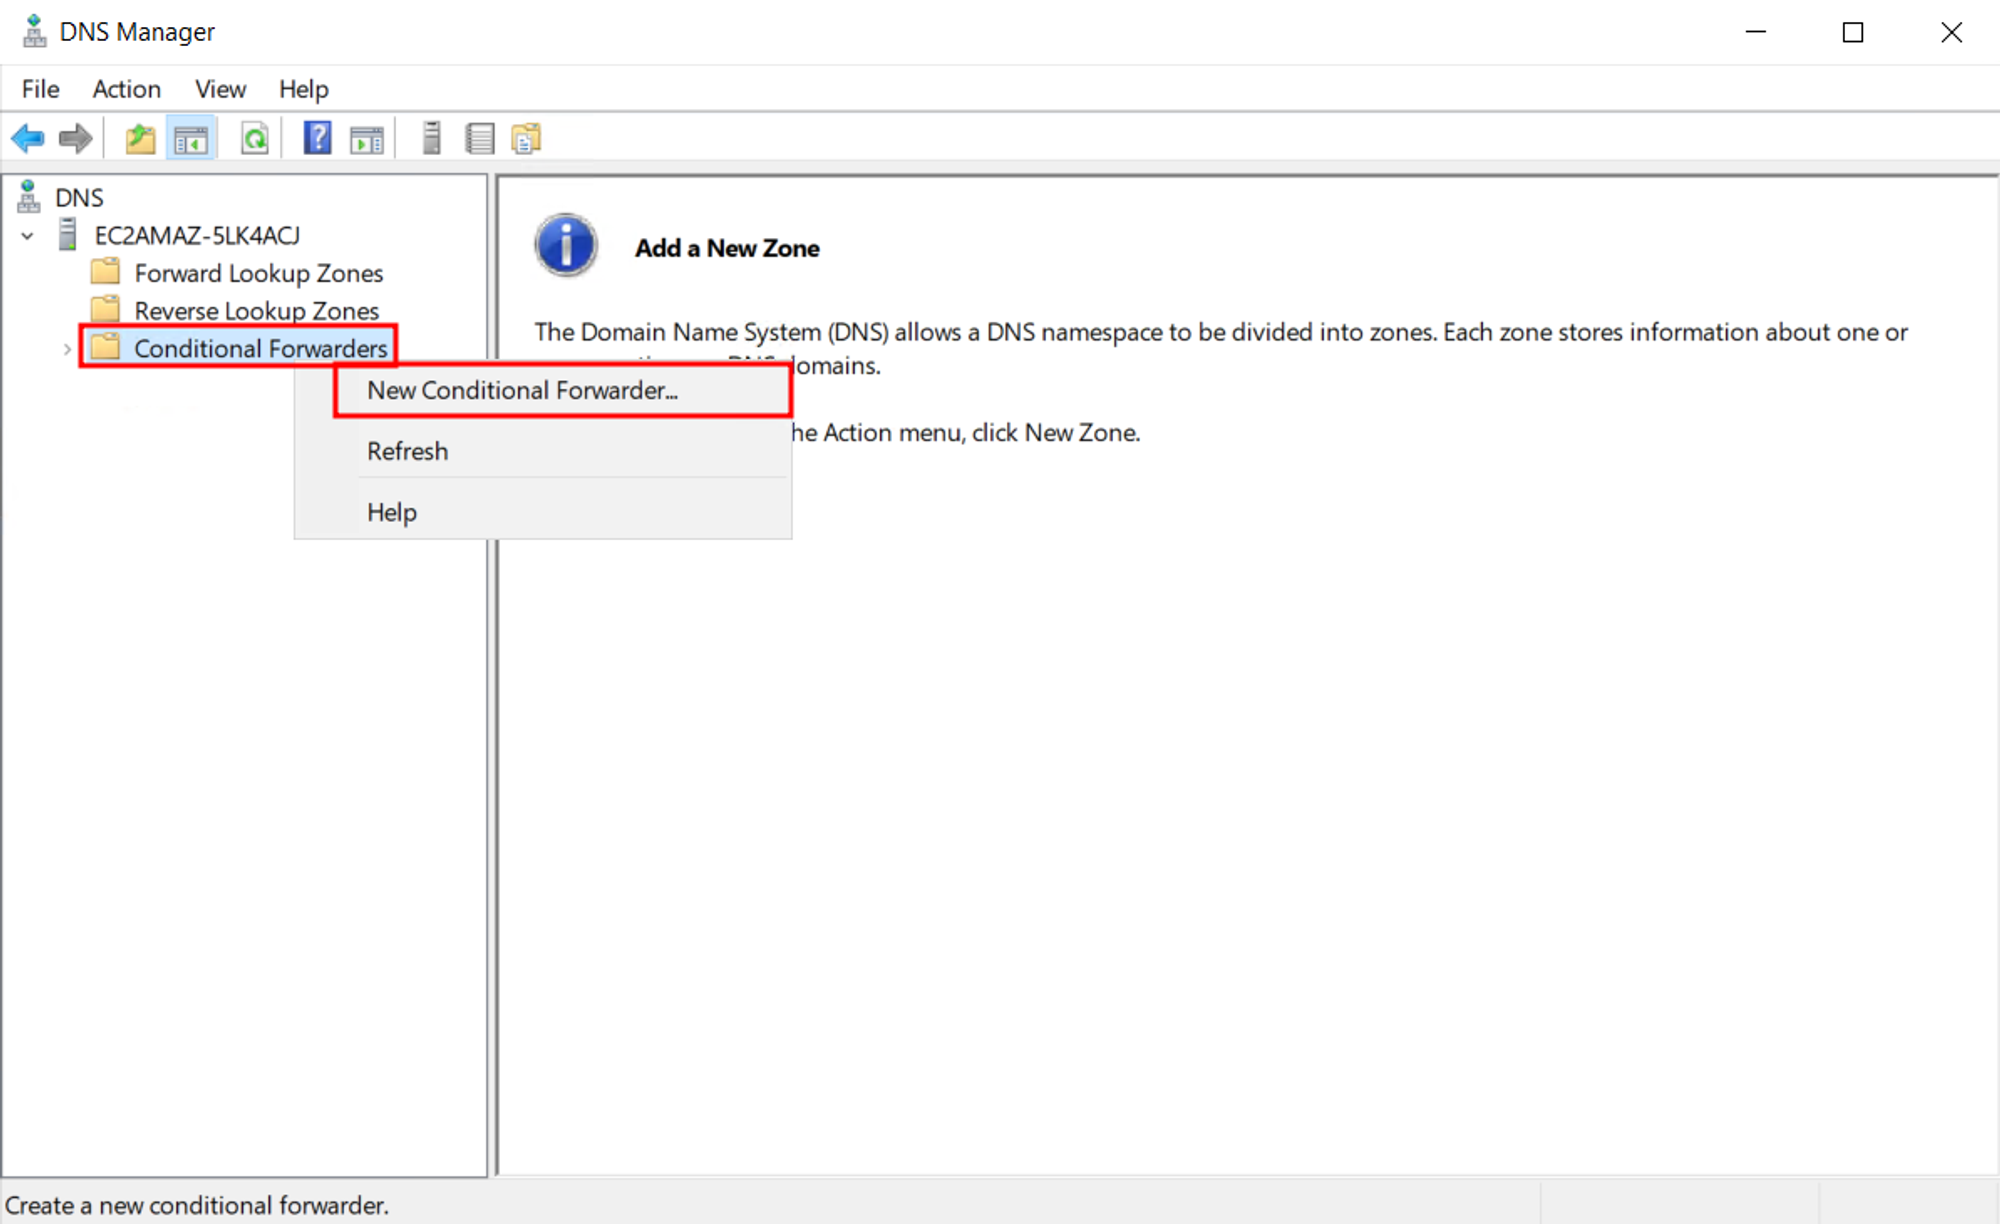The image size is (2000, 1224).
Task: Toggle the Show/Hide Action Pane icon
Action: (366, 138)
